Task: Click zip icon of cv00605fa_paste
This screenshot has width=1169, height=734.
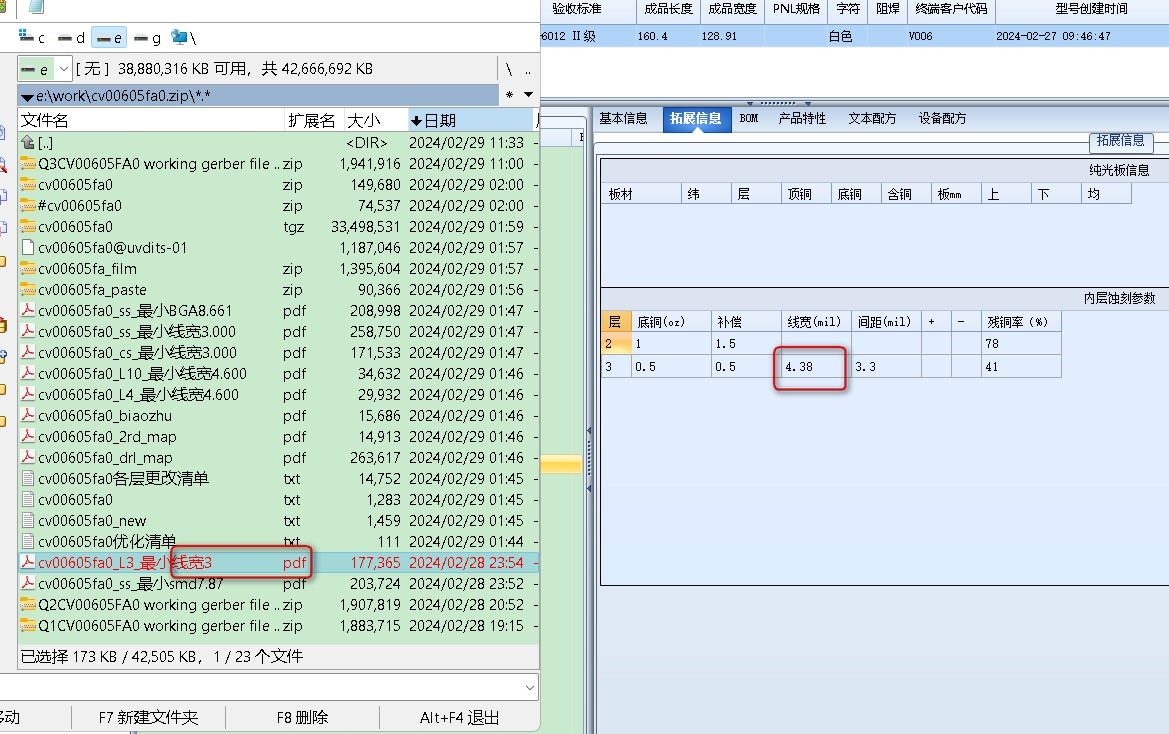Action: 28,289
